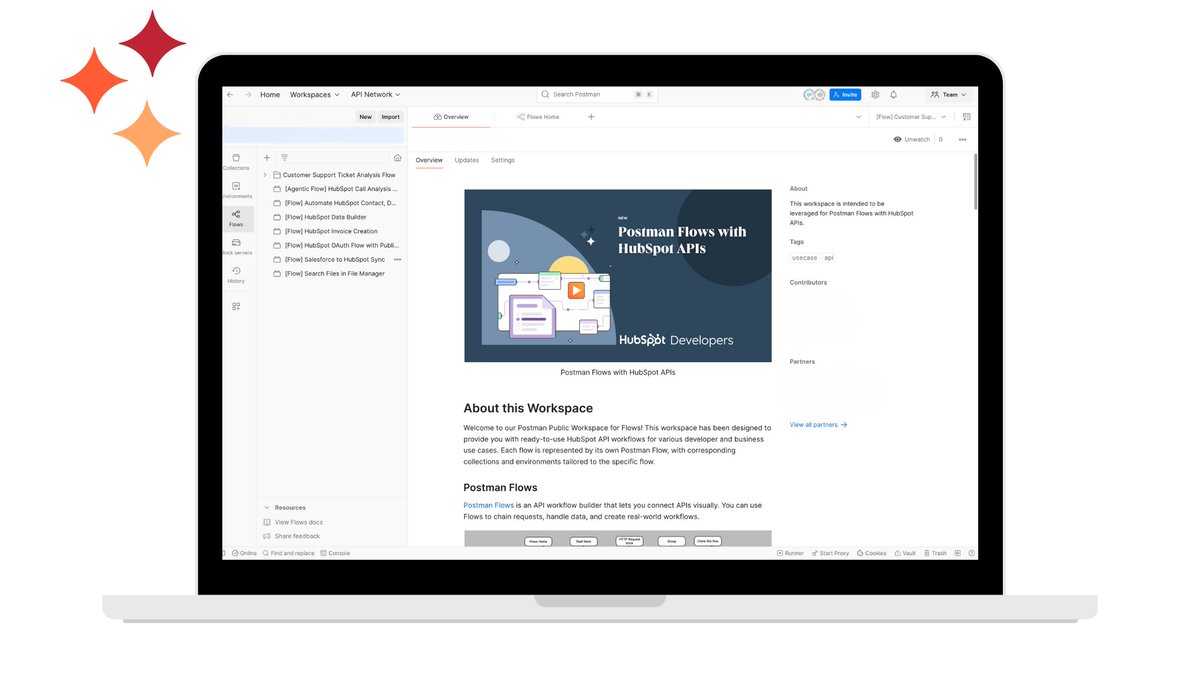This screenshot has height=675, width=1200.
Task: Click the blue Invite button
Action: tap(845, 94)
